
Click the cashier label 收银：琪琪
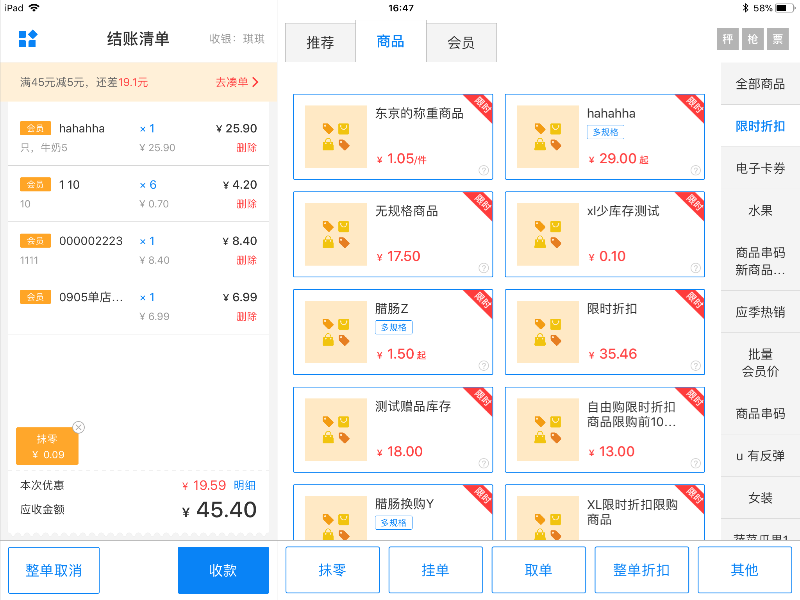coord(237,39)
